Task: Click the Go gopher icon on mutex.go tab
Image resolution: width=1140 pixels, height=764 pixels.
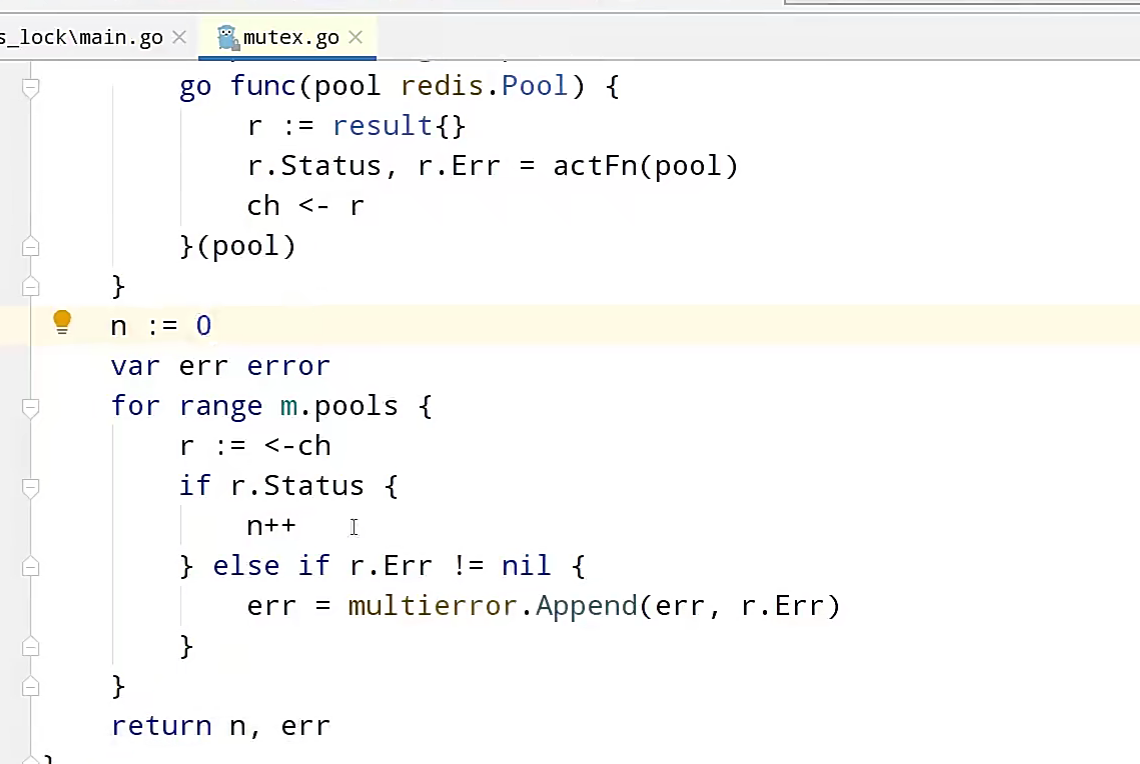Action: tap(227, 38)
